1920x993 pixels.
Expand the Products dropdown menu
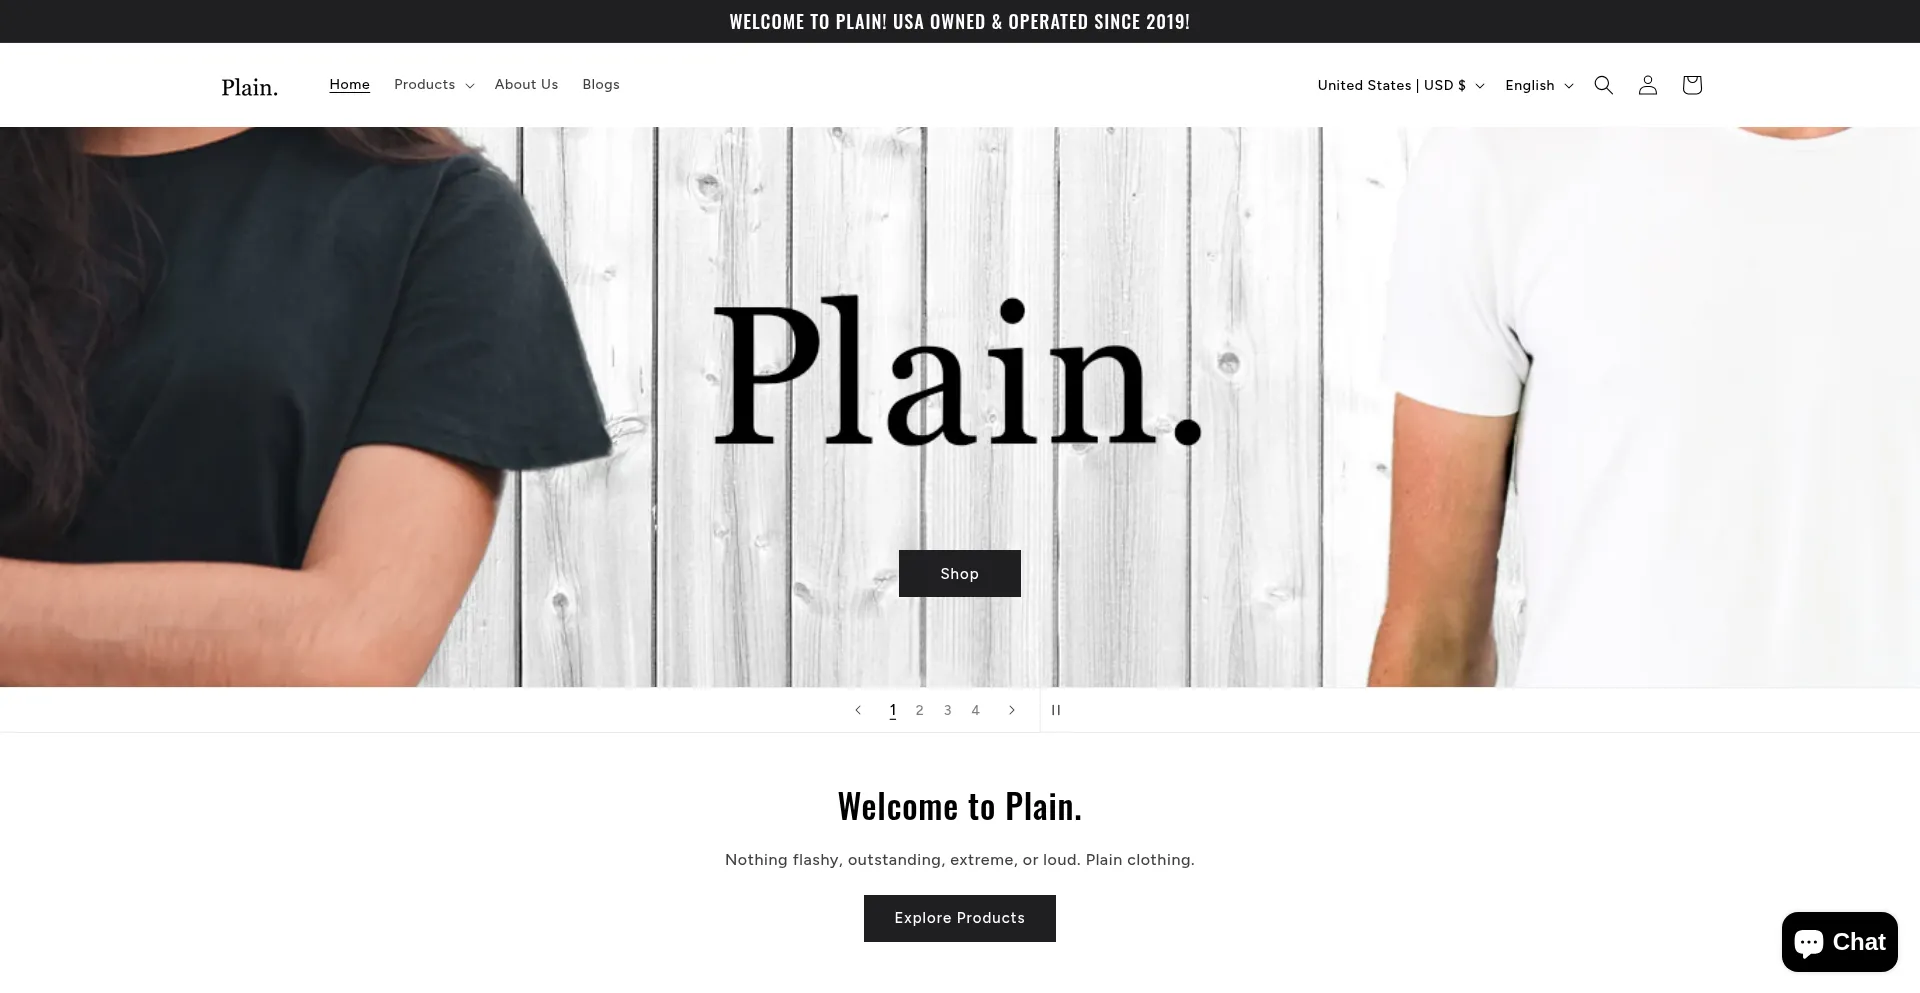[434, 85]
